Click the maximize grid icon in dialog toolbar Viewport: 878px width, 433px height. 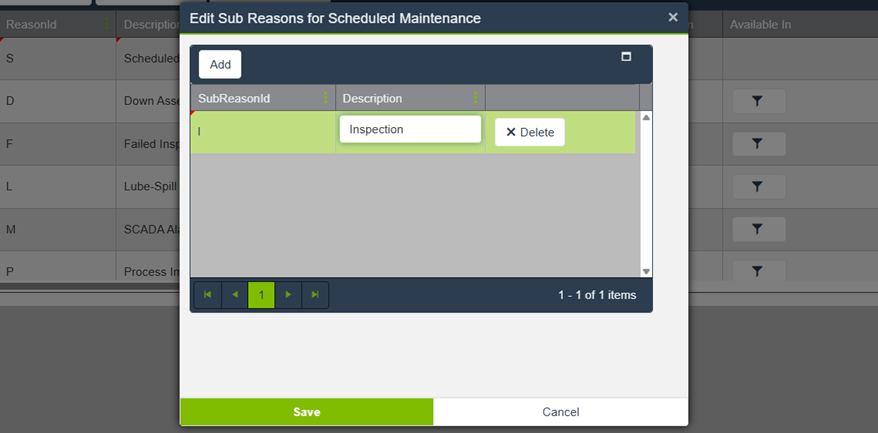(x=626, y=57)
